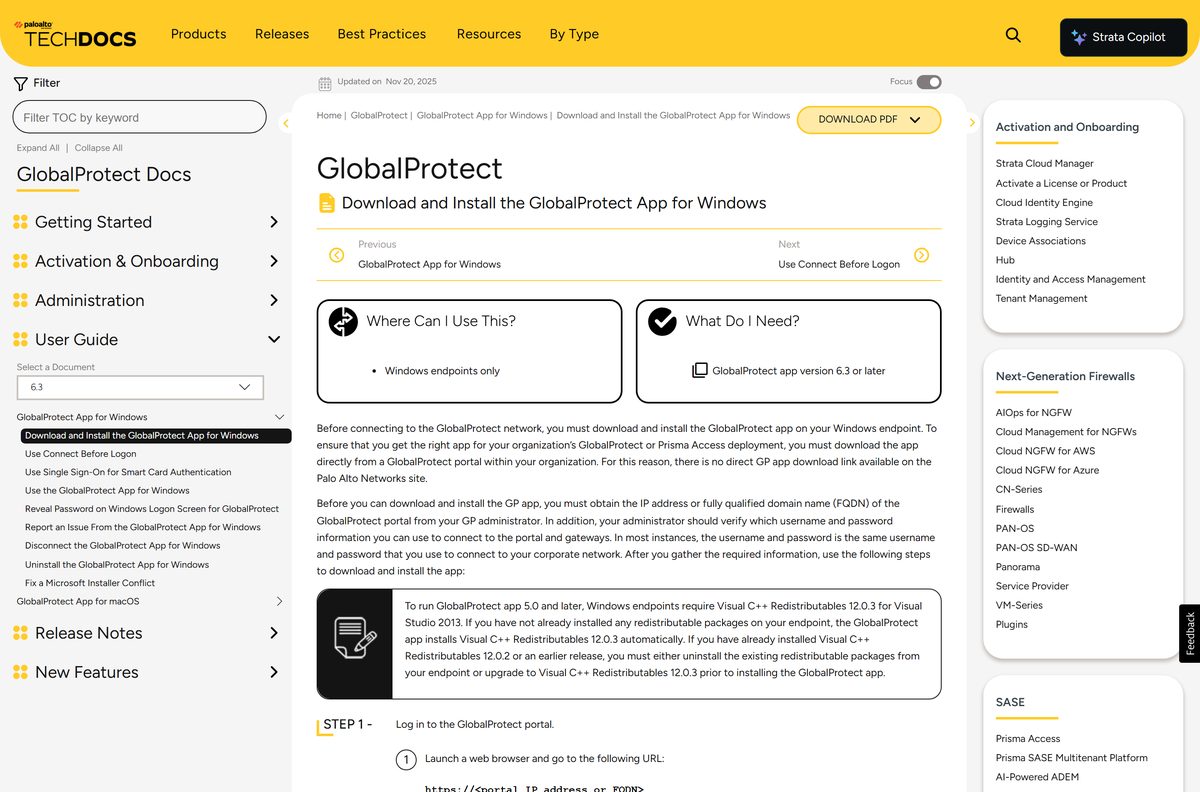This screenshot has height=792, width=1200.
Task: Open PAN-OS SD-WAN link
Action: tap(1035, 548)
